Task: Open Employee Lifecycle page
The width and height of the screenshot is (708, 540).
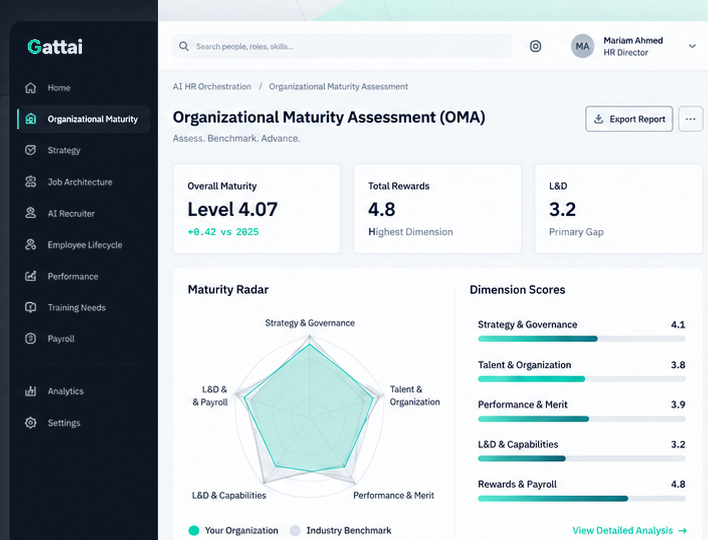Action: 84,245
